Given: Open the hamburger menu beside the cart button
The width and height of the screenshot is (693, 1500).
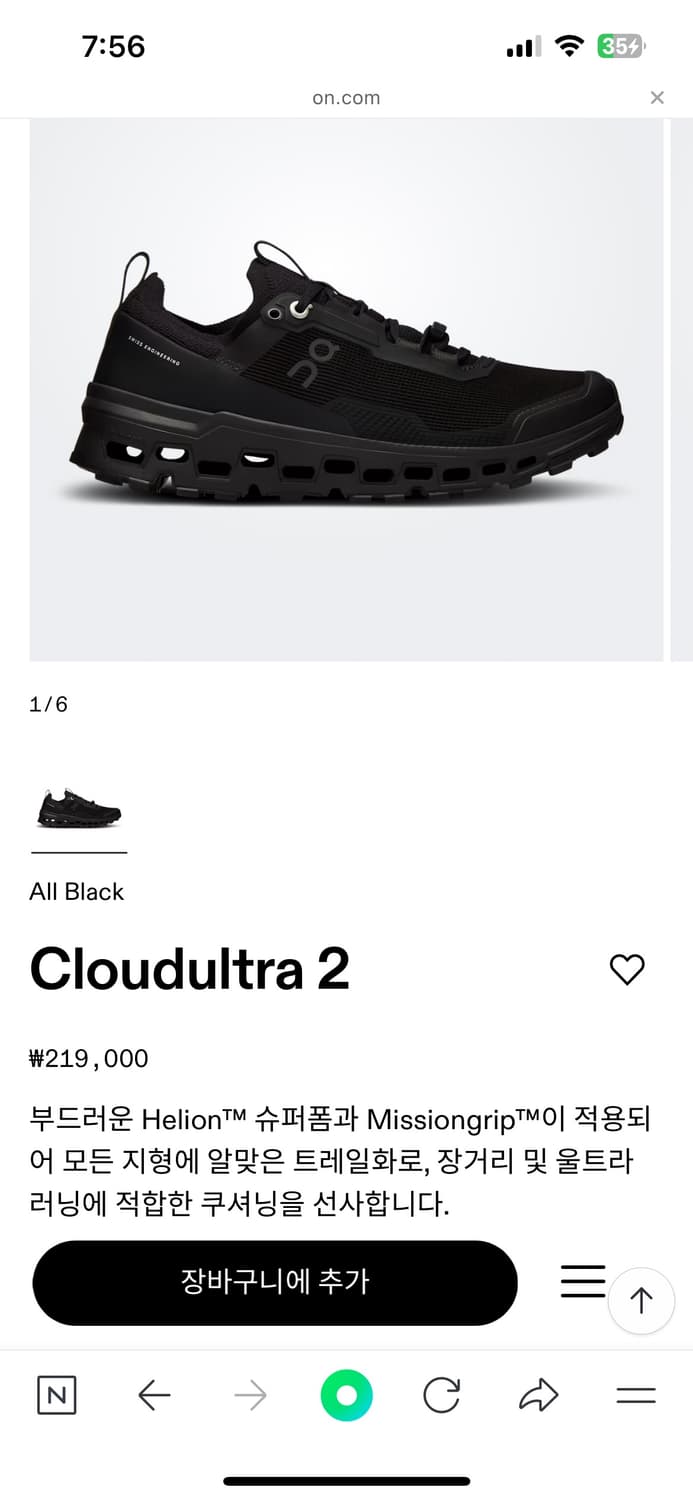Looking at the screenshot, I should tap(582, 1281).
